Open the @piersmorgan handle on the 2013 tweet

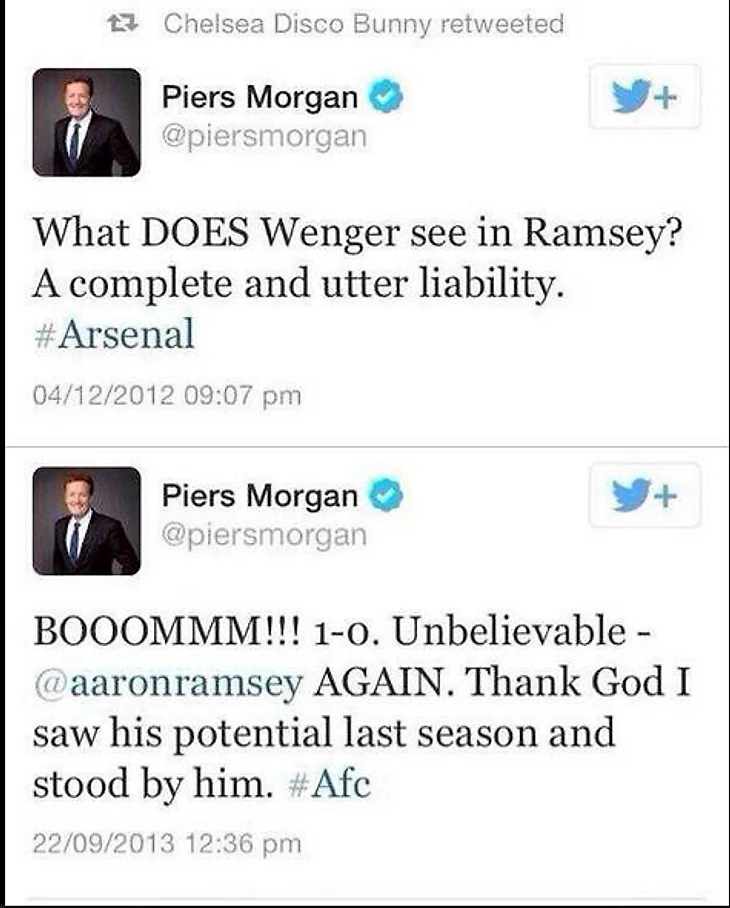pyautogui.click(x=264, y=534)
